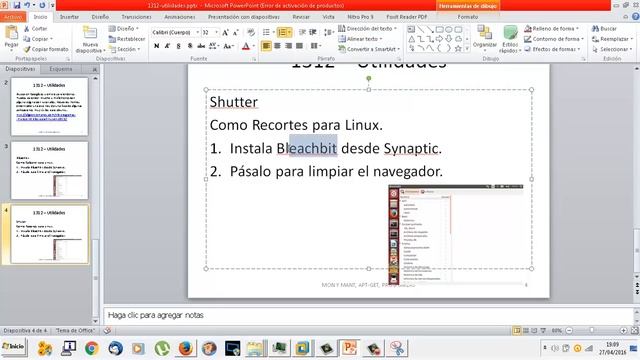Open font color A dropdown arrow
Viewport: 640px width, 360px height.
click(253, 46)
